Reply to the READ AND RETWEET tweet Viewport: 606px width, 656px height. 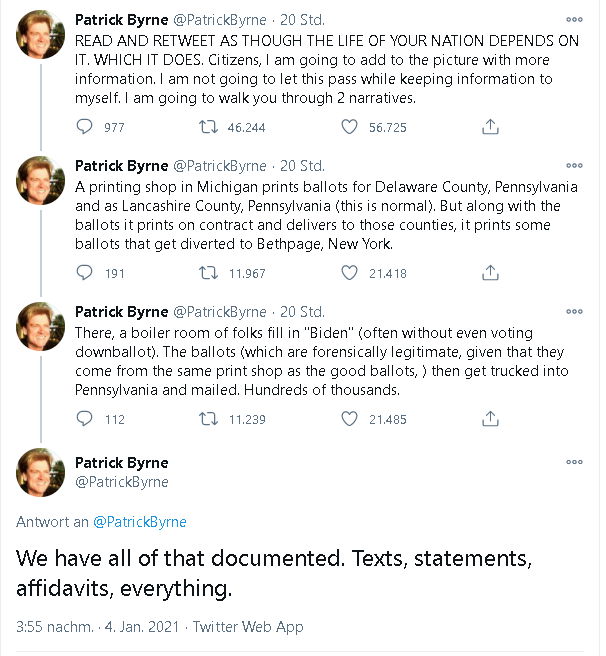[85, 127]
